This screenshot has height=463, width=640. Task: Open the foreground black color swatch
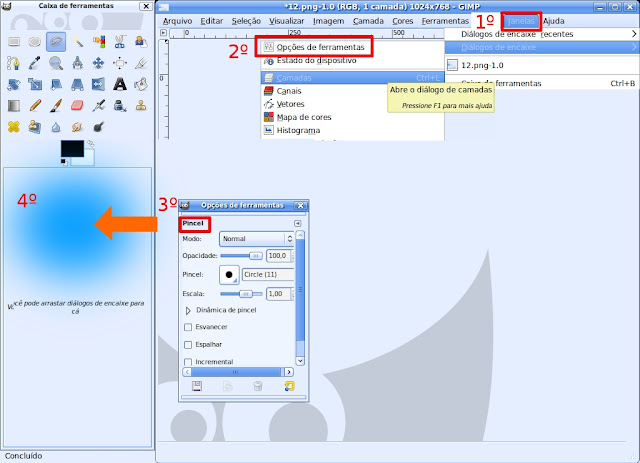point(72,149)
